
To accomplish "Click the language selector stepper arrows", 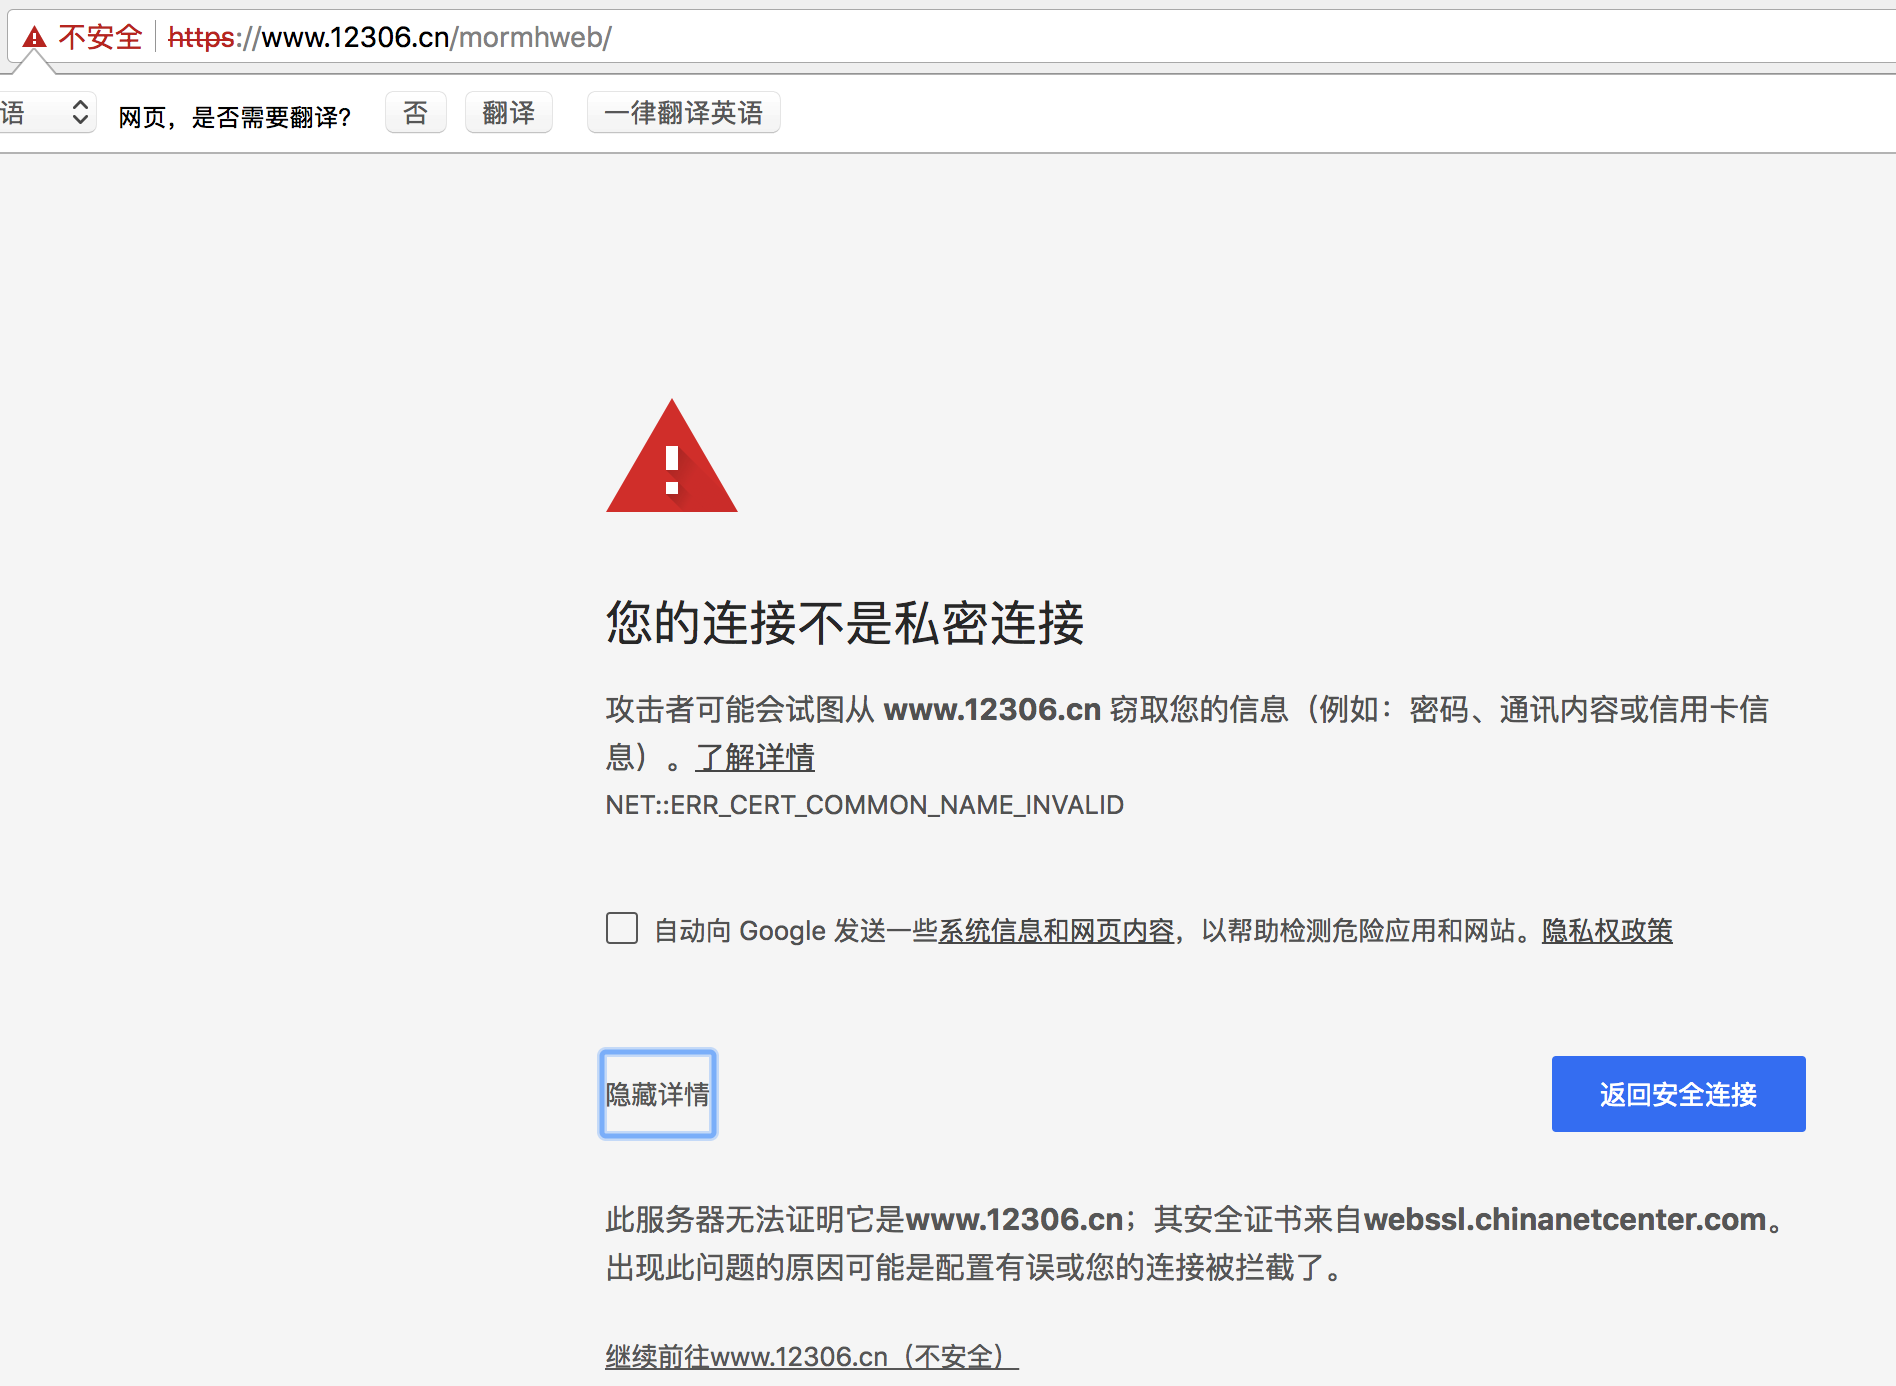I will point(81,112).
